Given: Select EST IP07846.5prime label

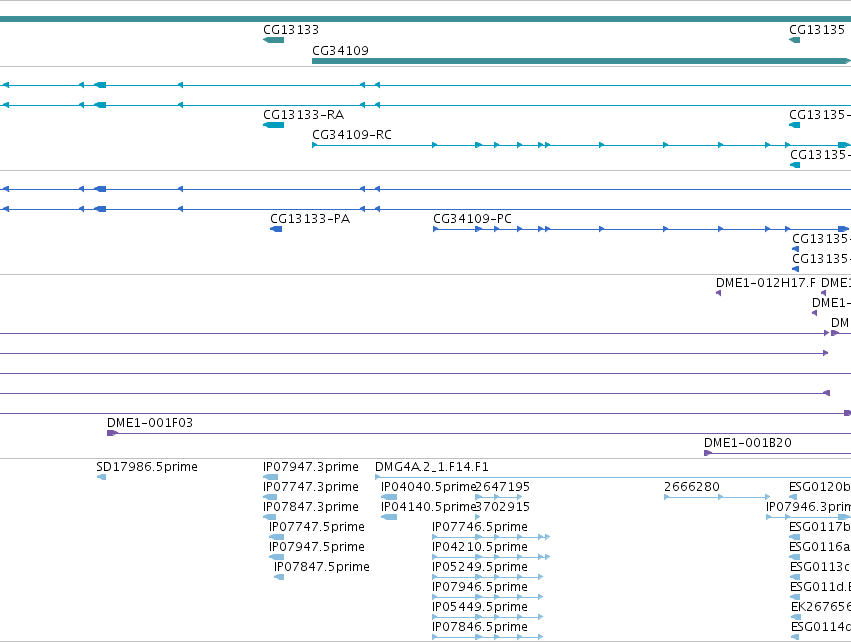Looking at the screenshot, I should tap(480, 627).
